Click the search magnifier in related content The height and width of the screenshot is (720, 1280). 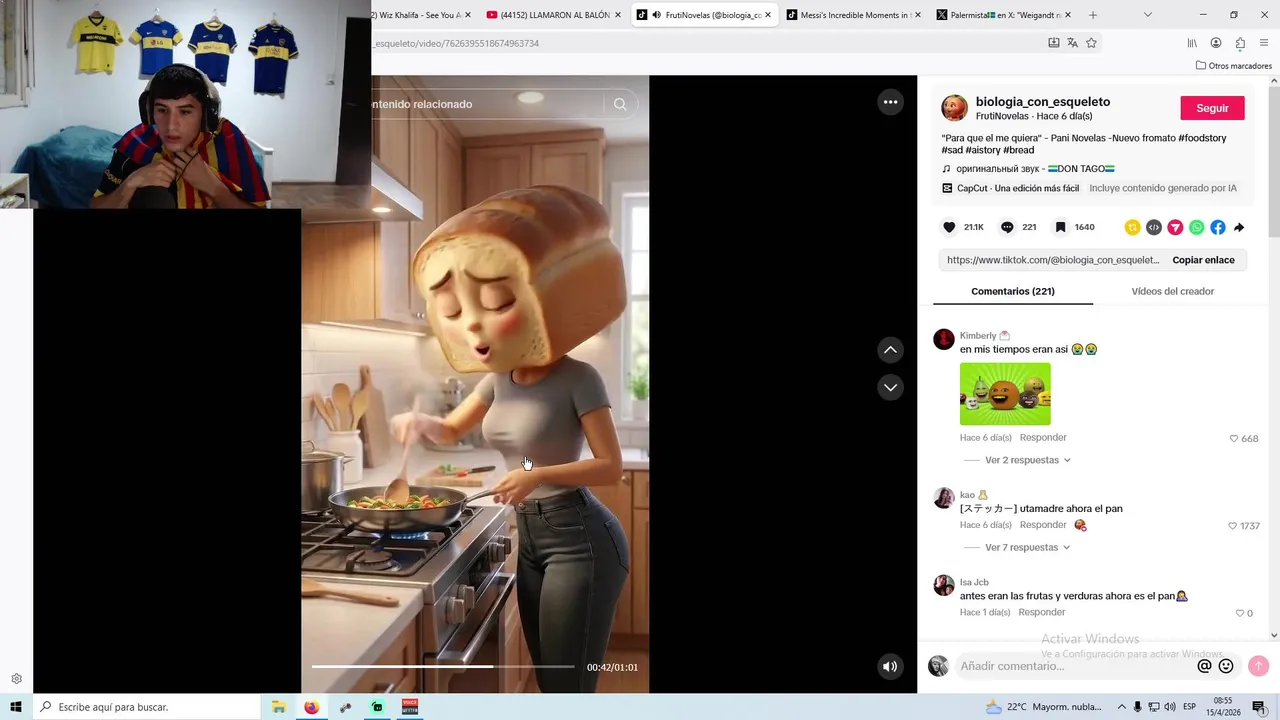pos(620,104)
